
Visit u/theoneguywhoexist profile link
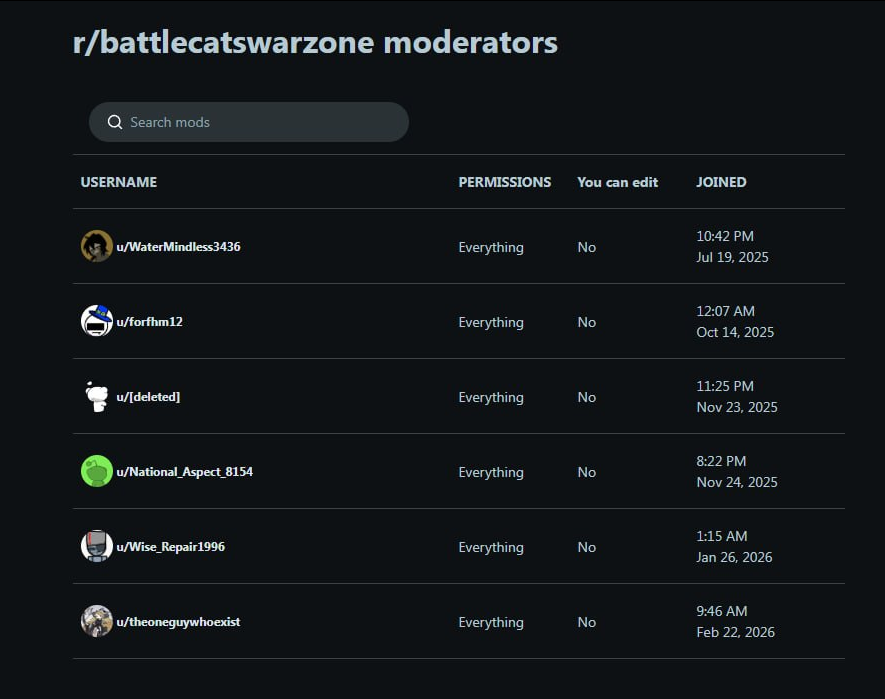coord(178,622)
